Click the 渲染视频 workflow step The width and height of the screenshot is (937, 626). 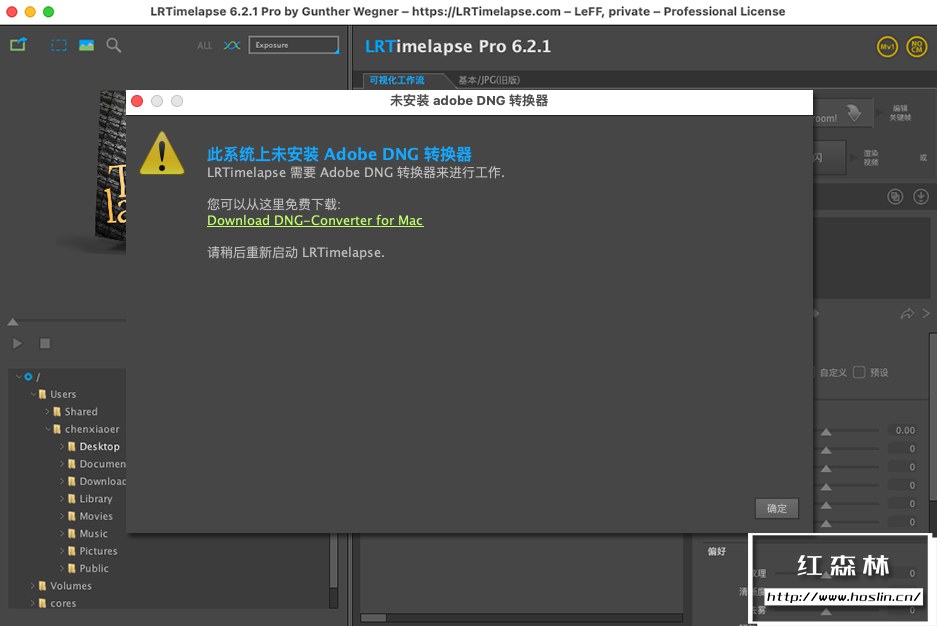(x=871, y=158)
